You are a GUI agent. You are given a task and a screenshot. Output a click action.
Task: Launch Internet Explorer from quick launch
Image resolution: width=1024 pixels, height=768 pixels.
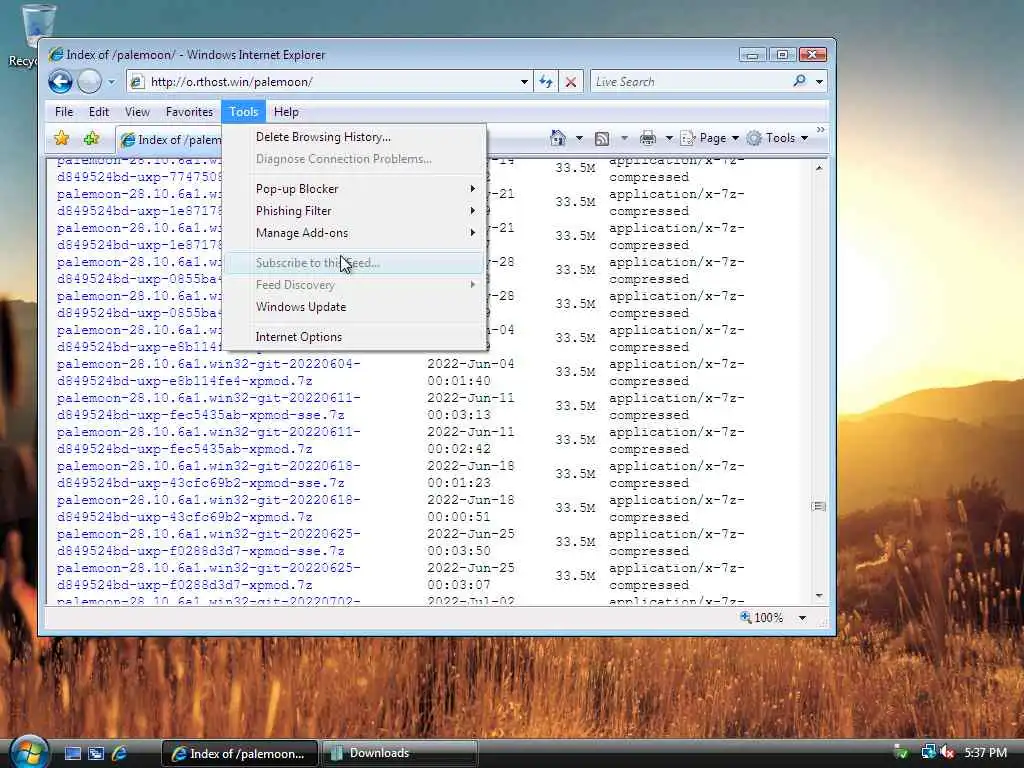119,754
